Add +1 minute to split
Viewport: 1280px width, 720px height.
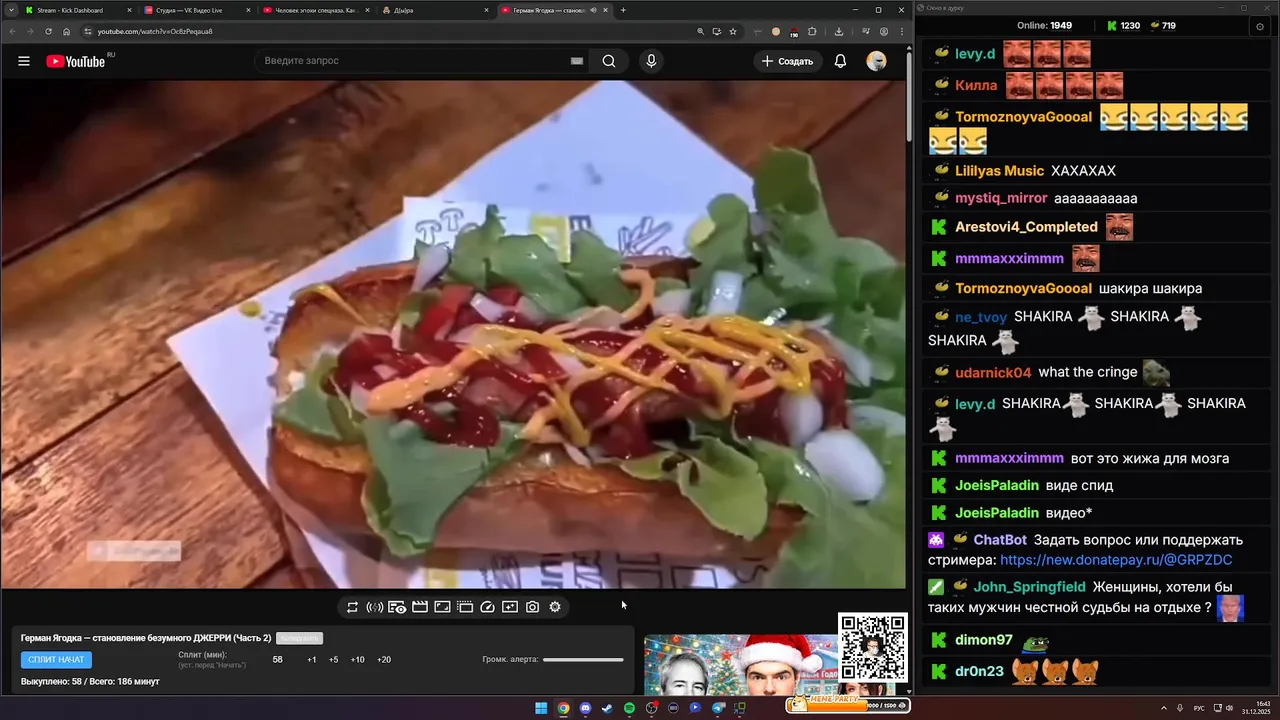[x=312, y=660]
